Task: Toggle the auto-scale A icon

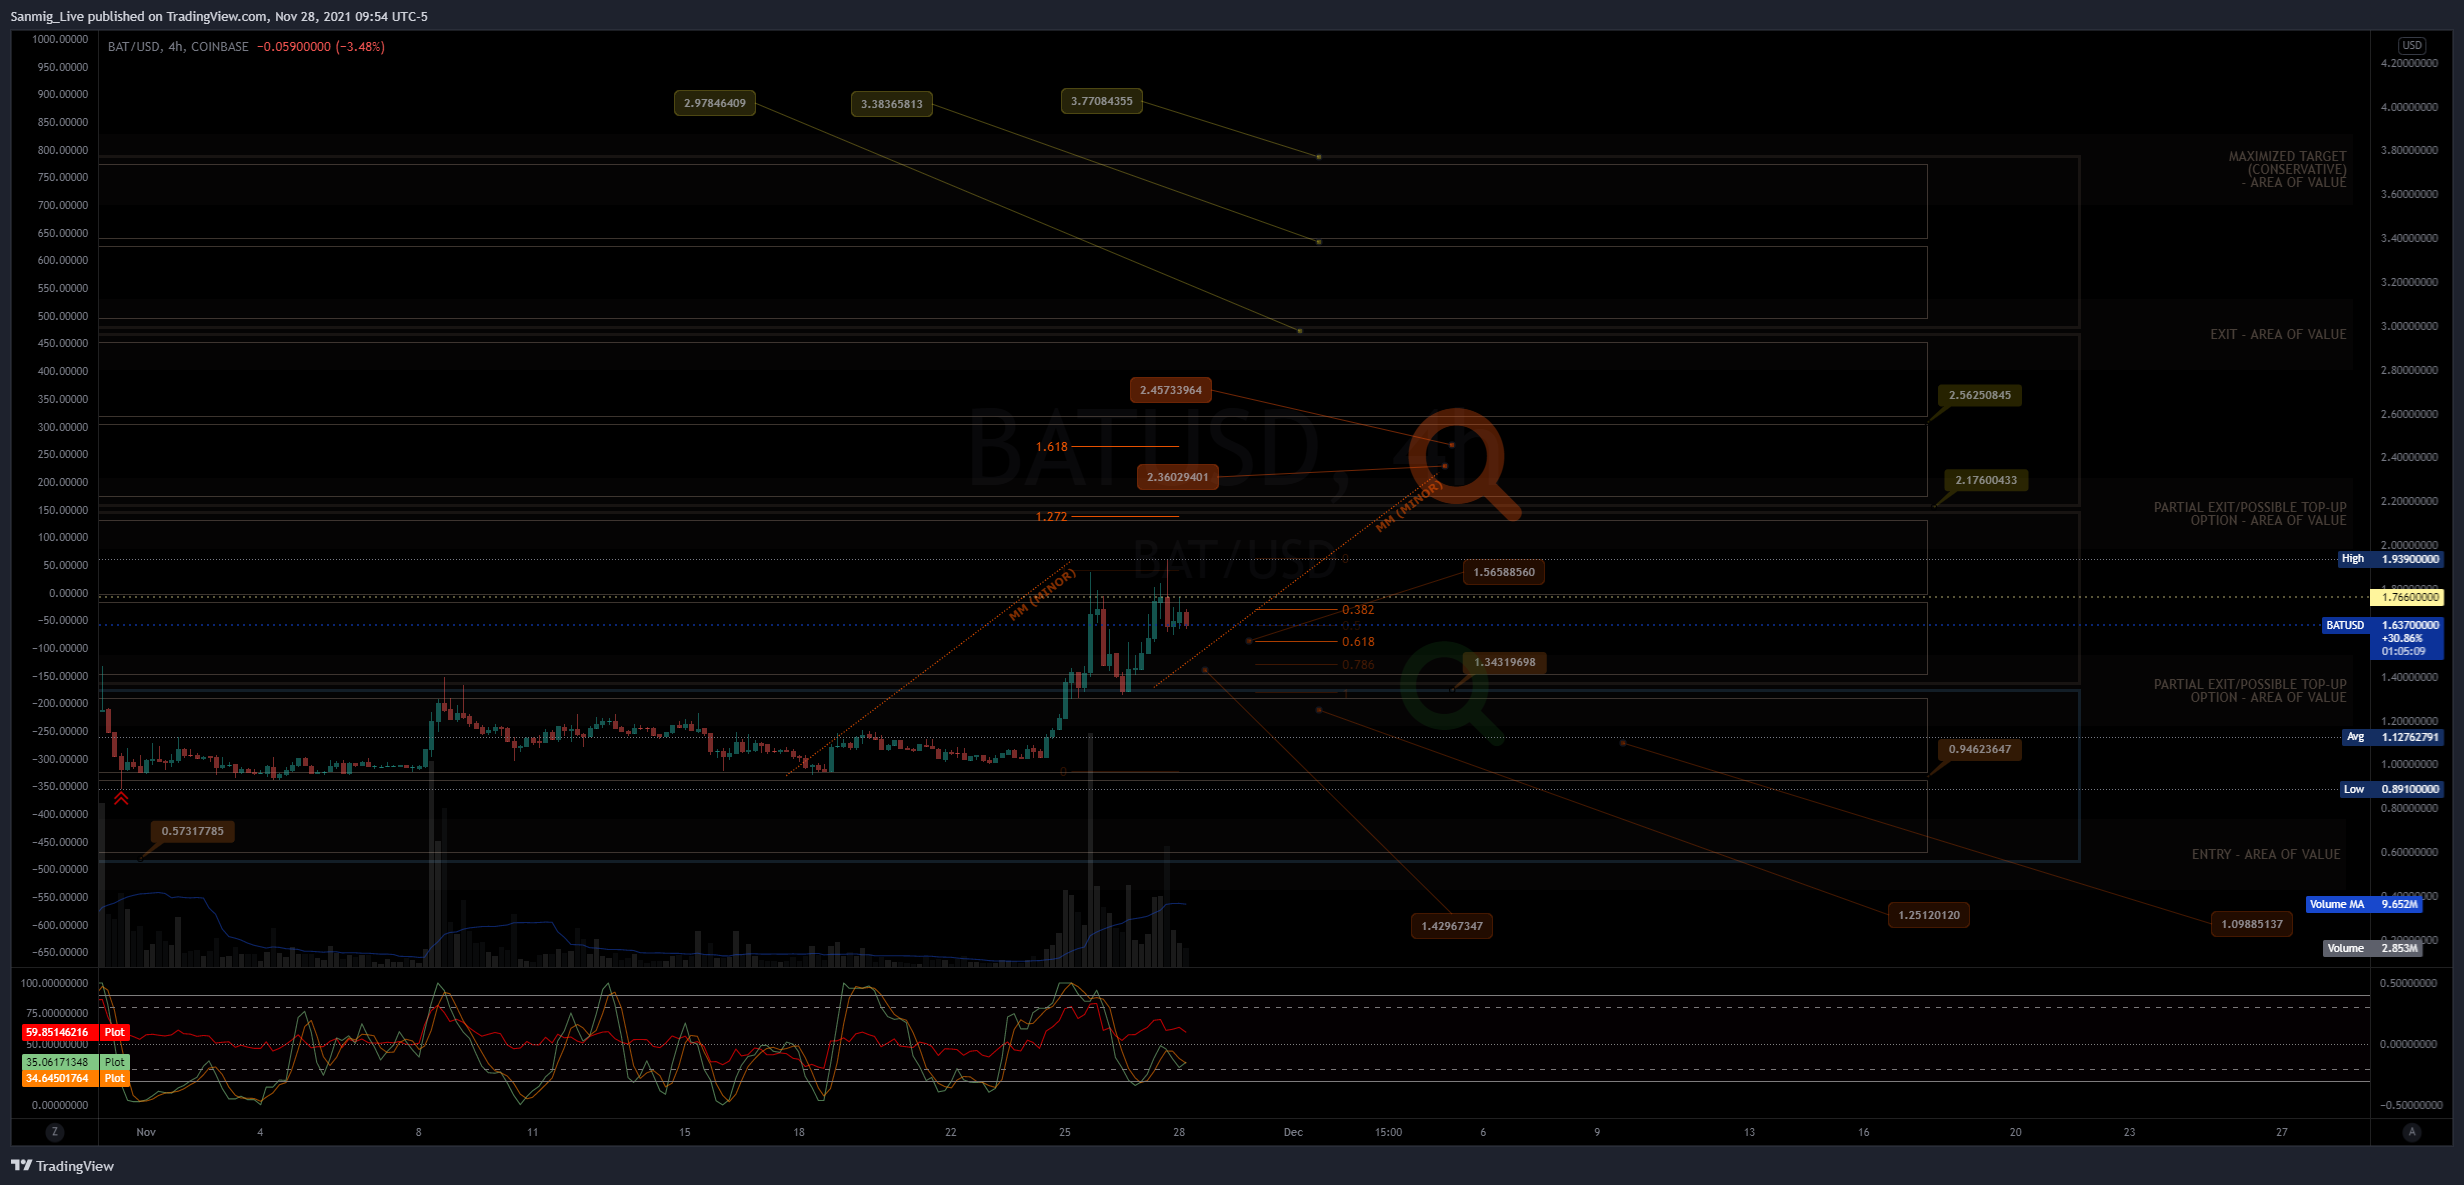Action: [x=2411, y=1132]
